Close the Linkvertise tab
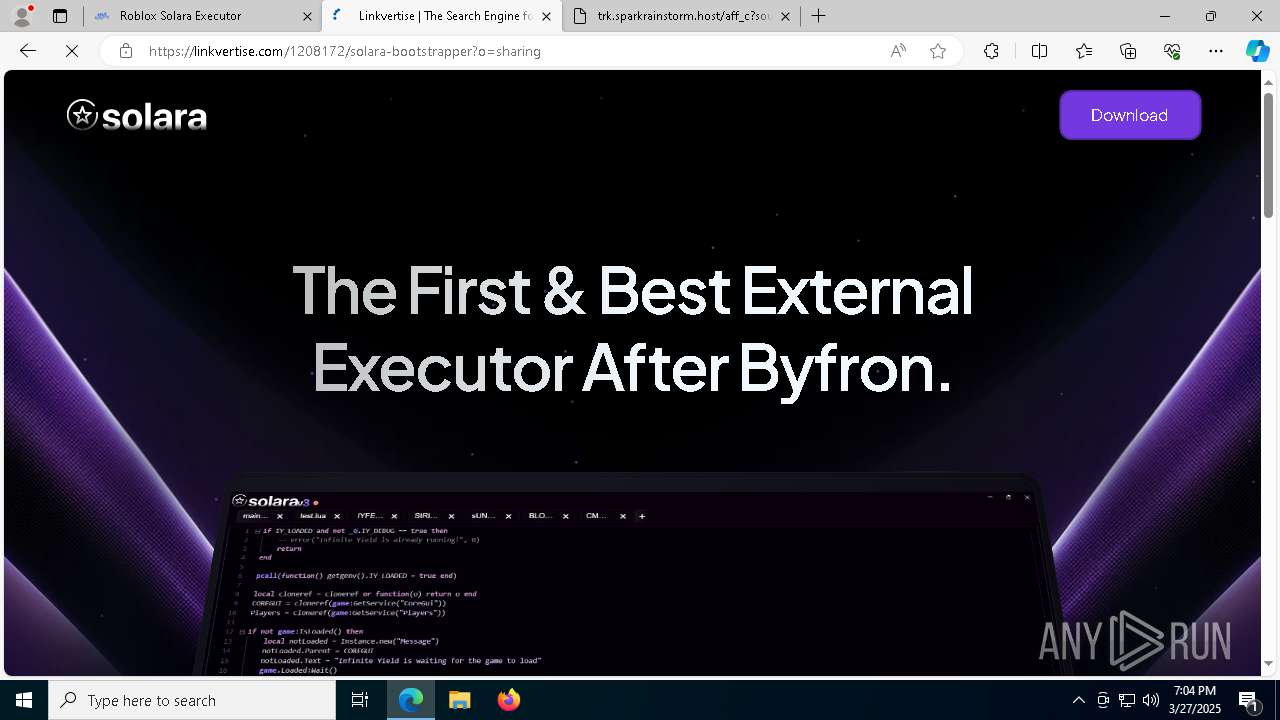Screen dimensions: 1280x720 (x=546, y=16)
